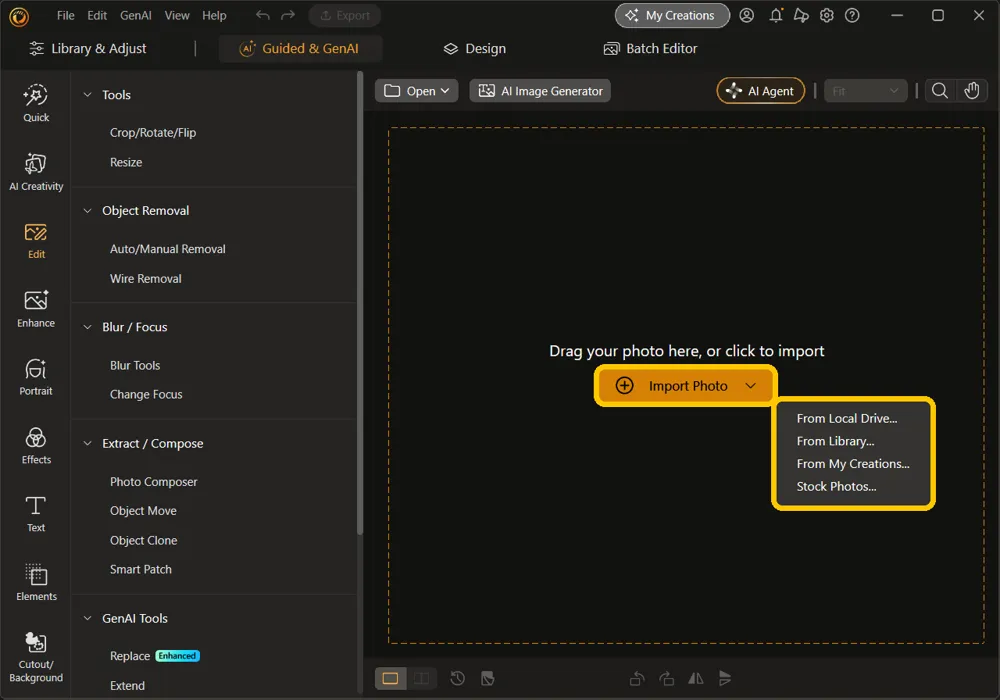Open the AI Agent
This screenshot has height=700, width=1000.
point(760,91)
